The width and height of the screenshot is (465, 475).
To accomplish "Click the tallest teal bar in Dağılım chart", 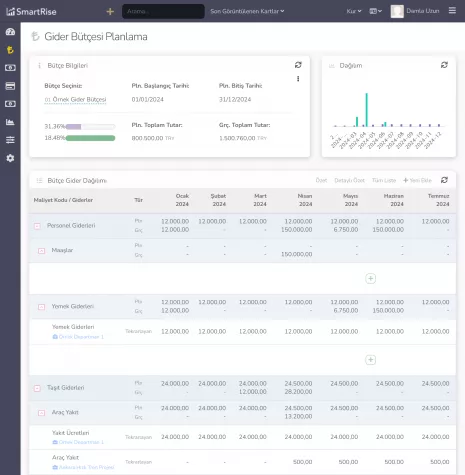I will [x=367, y=110].
